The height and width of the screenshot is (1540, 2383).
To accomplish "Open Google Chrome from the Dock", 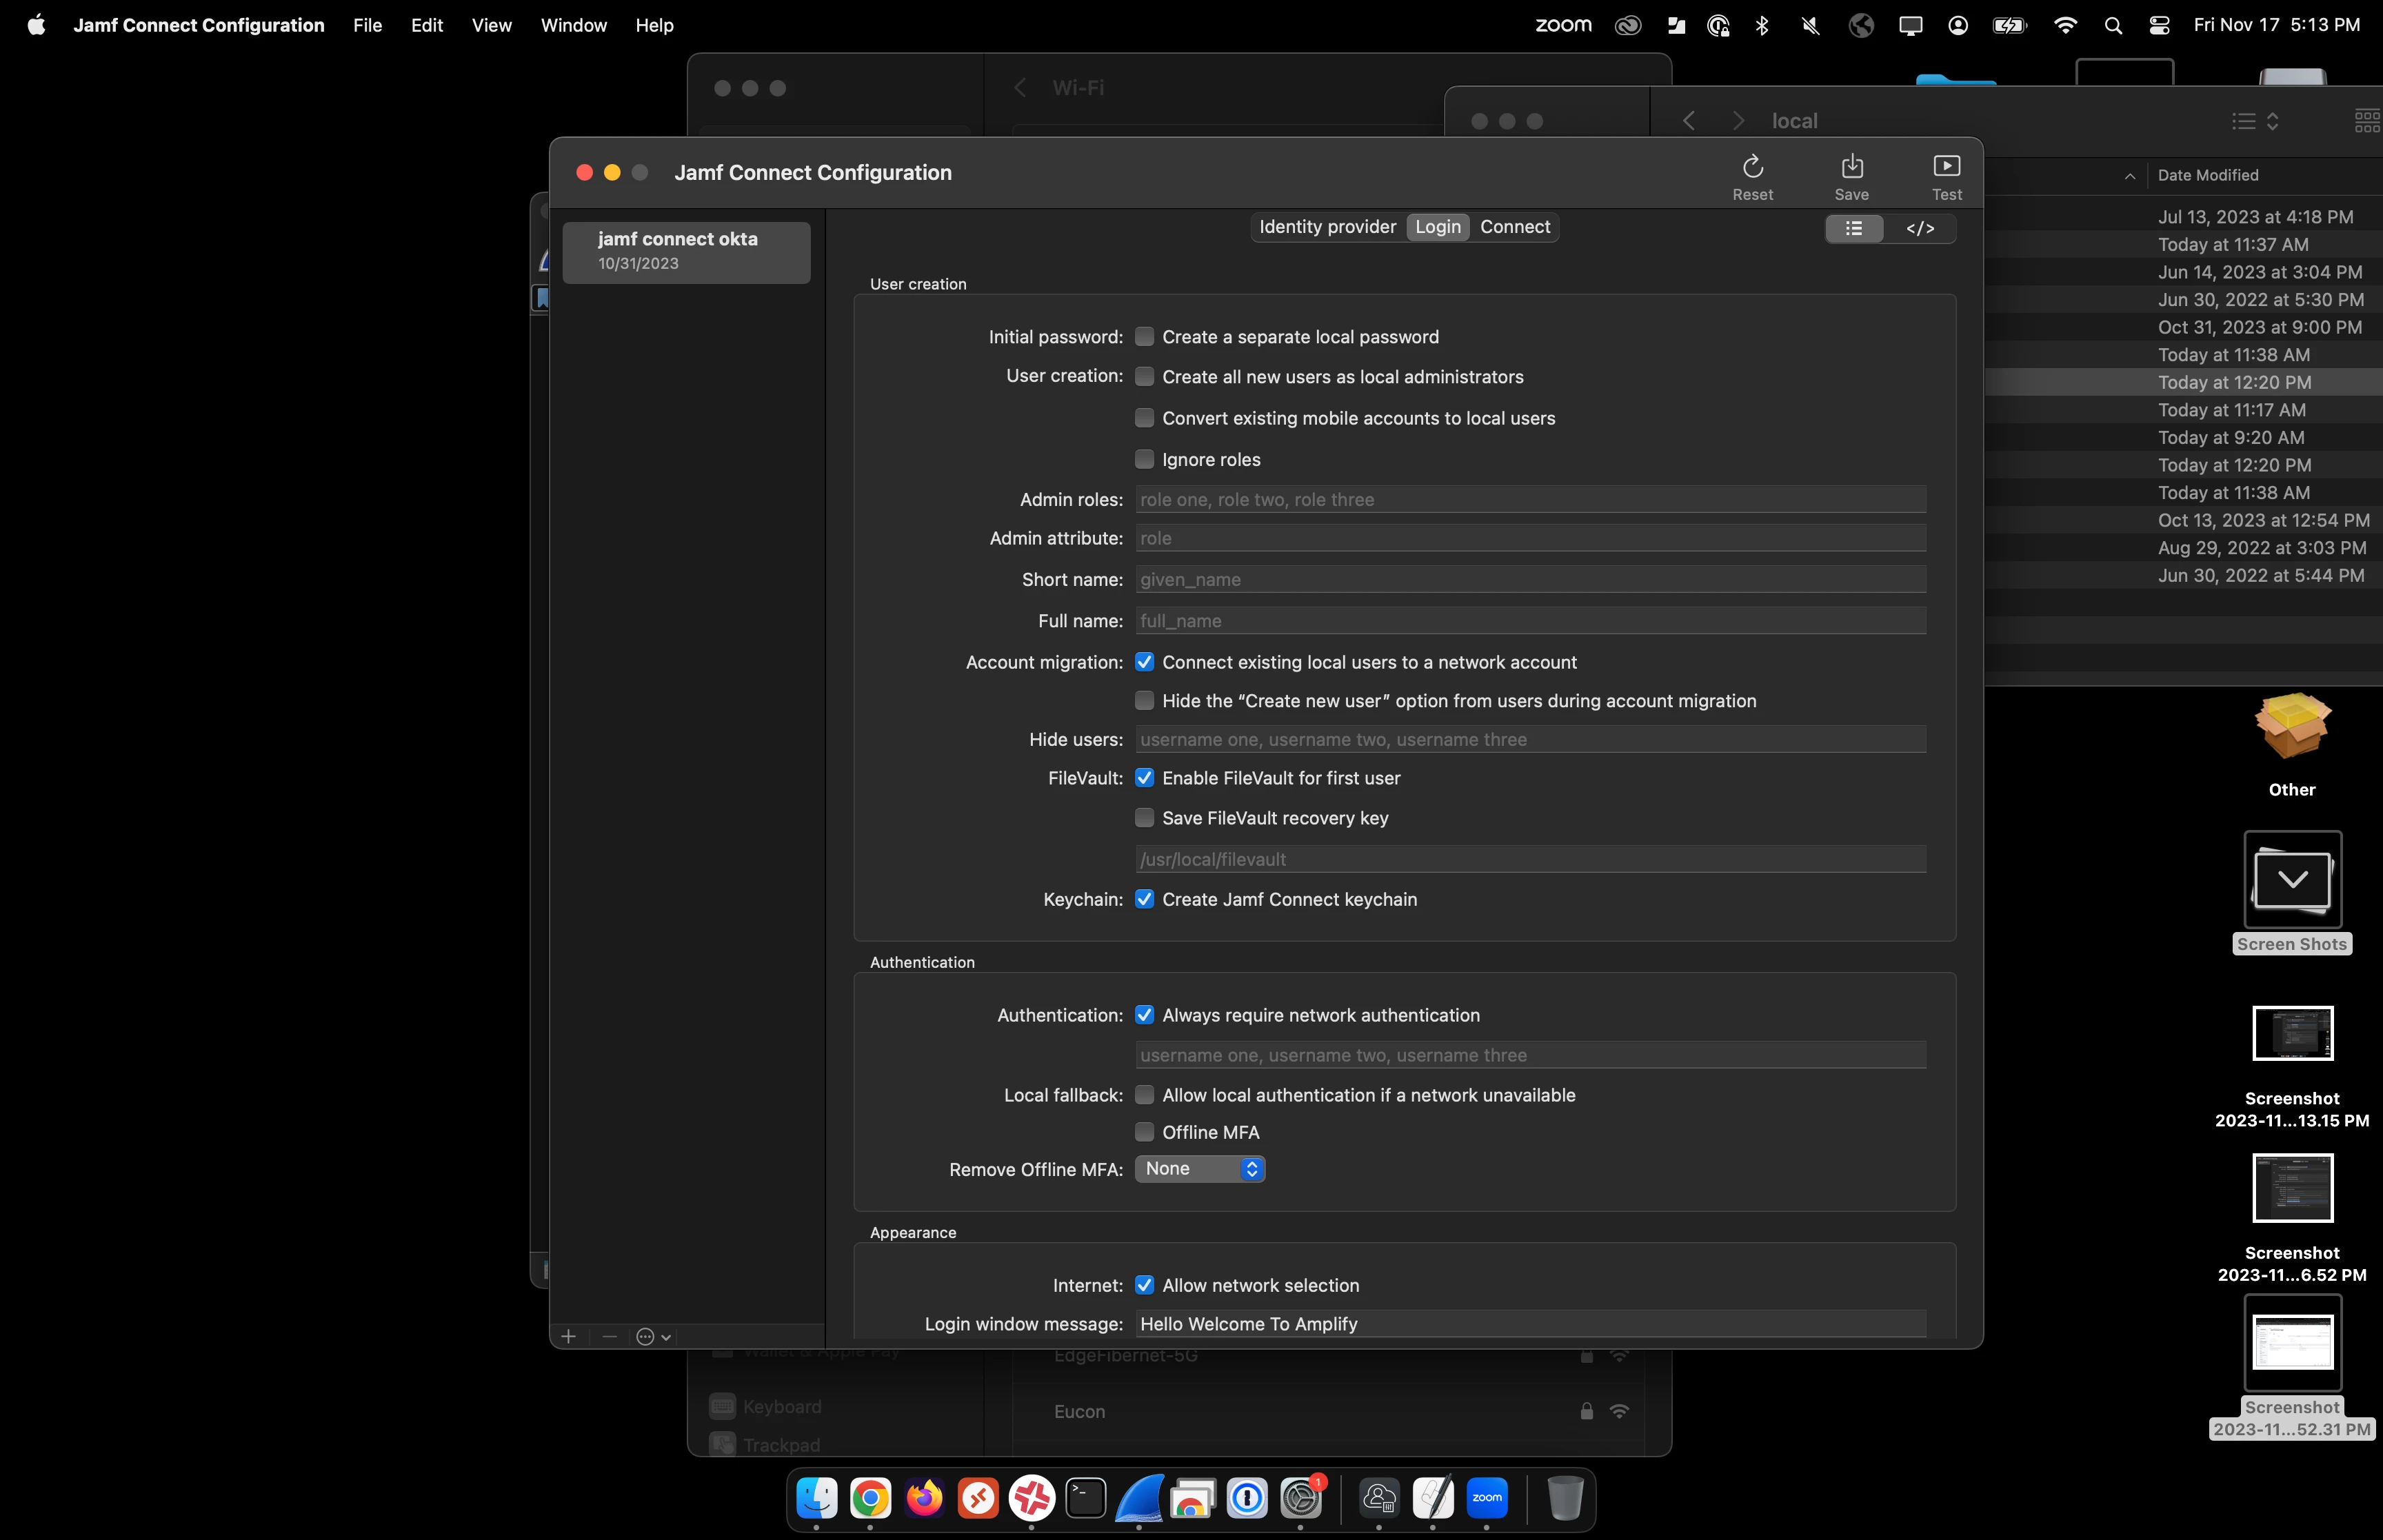I will [x=870, y=1497].
